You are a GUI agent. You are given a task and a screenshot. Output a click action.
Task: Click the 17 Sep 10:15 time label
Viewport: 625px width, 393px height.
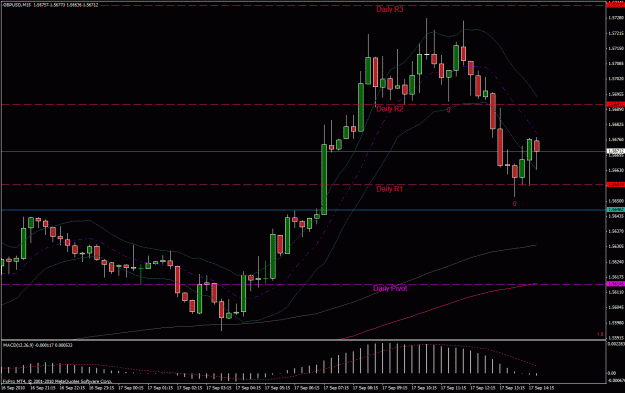(x=425, y=387)
